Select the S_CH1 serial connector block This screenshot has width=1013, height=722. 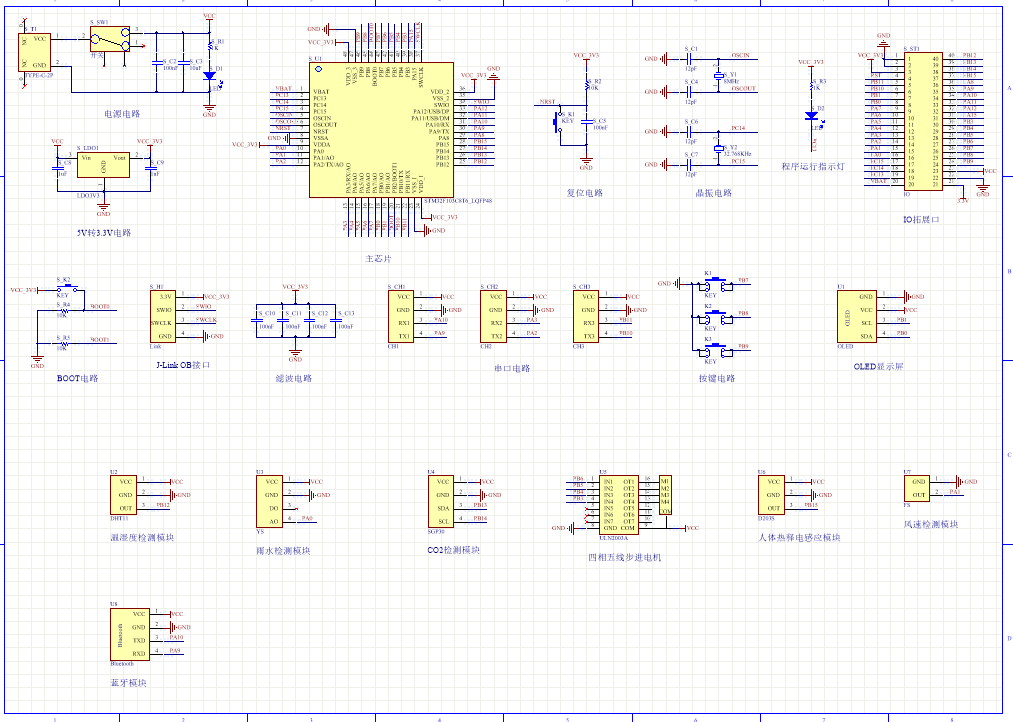pos(401,316)
